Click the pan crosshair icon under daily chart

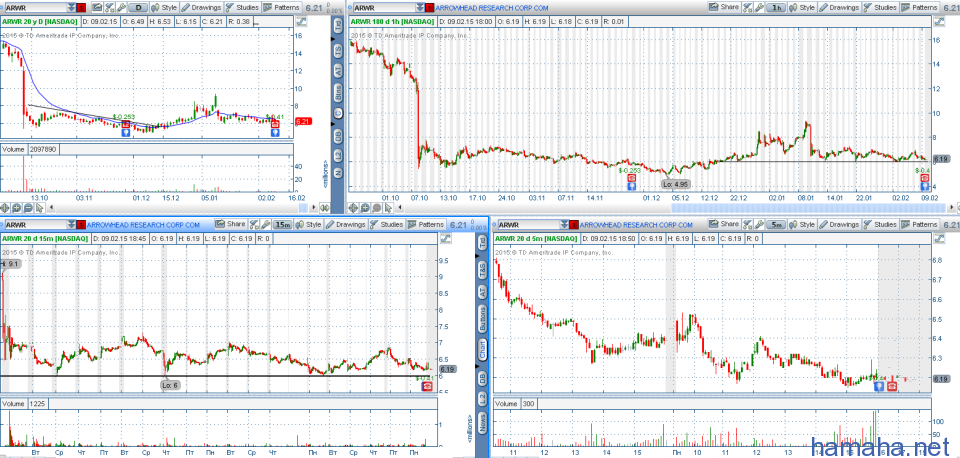(x=6, y=208)
